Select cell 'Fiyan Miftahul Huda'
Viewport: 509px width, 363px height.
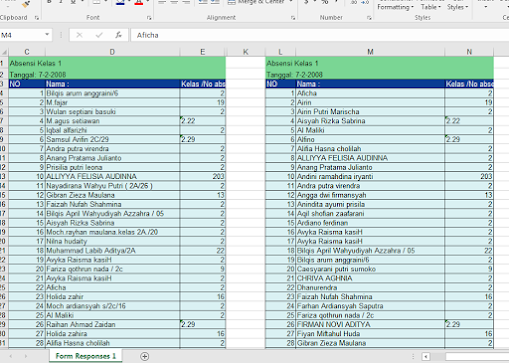click(370, 334)
